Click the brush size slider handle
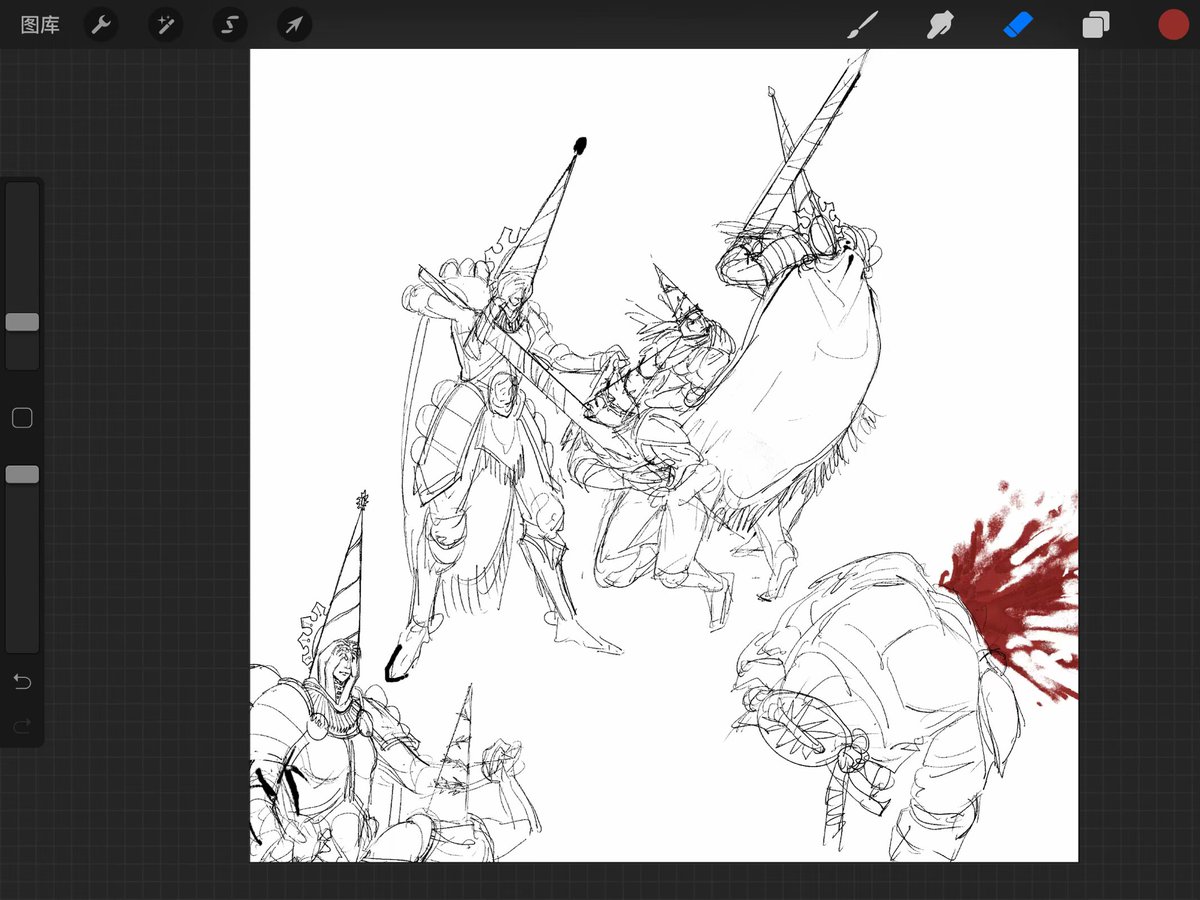The image size is (1200, 900). [22, 322]
